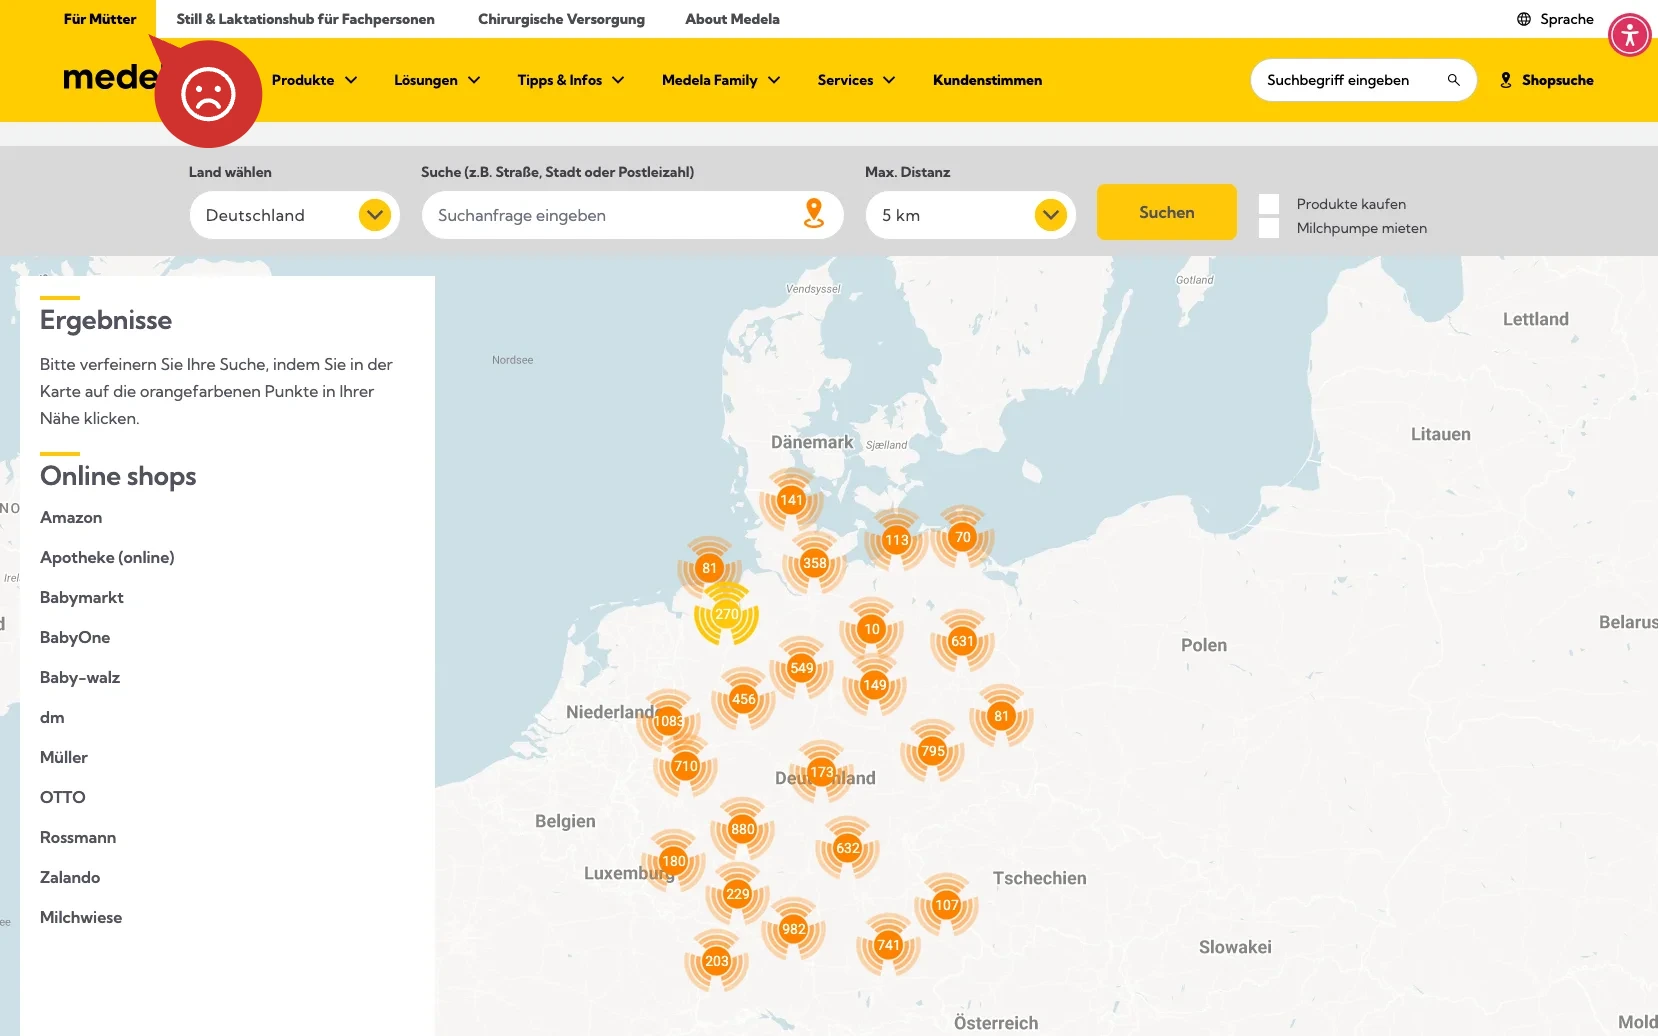Click the Suchanfrage eingeben search field

click(x=633, y=215)
